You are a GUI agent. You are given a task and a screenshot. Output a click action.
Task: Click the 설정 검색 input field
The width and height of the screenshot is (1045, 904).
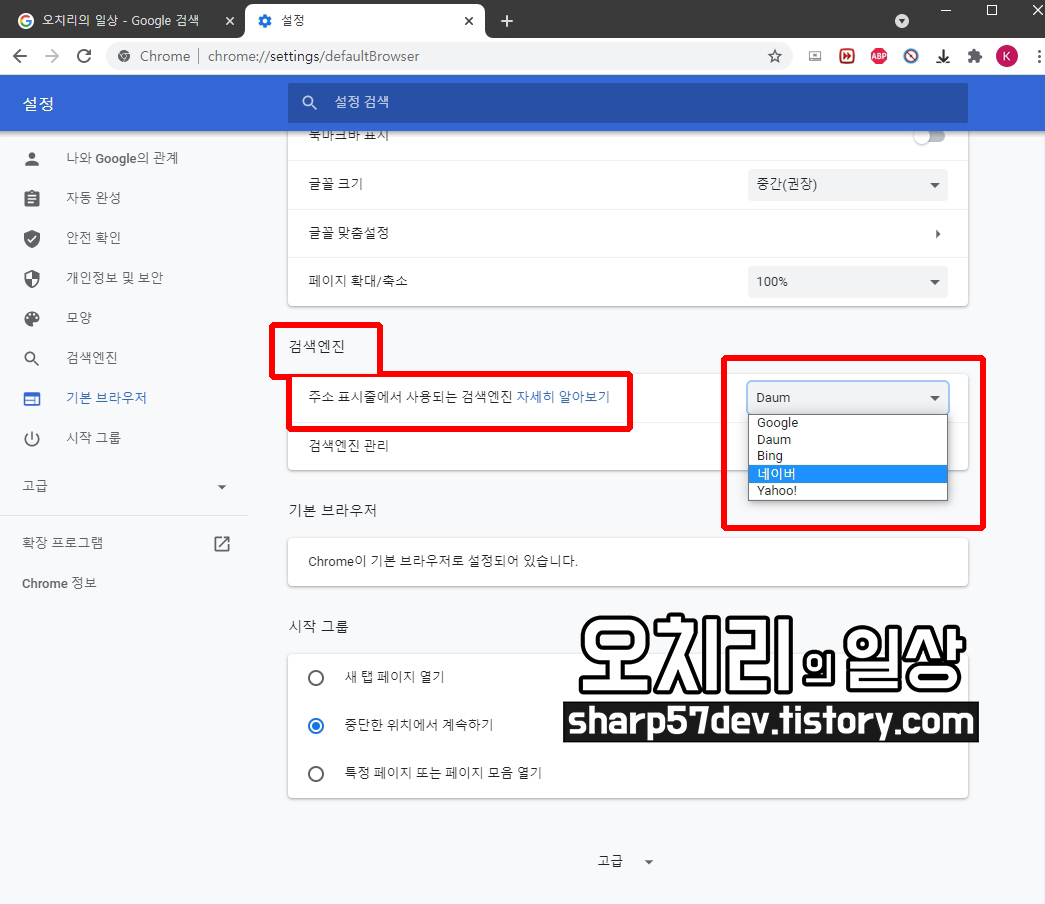point(628,103)
